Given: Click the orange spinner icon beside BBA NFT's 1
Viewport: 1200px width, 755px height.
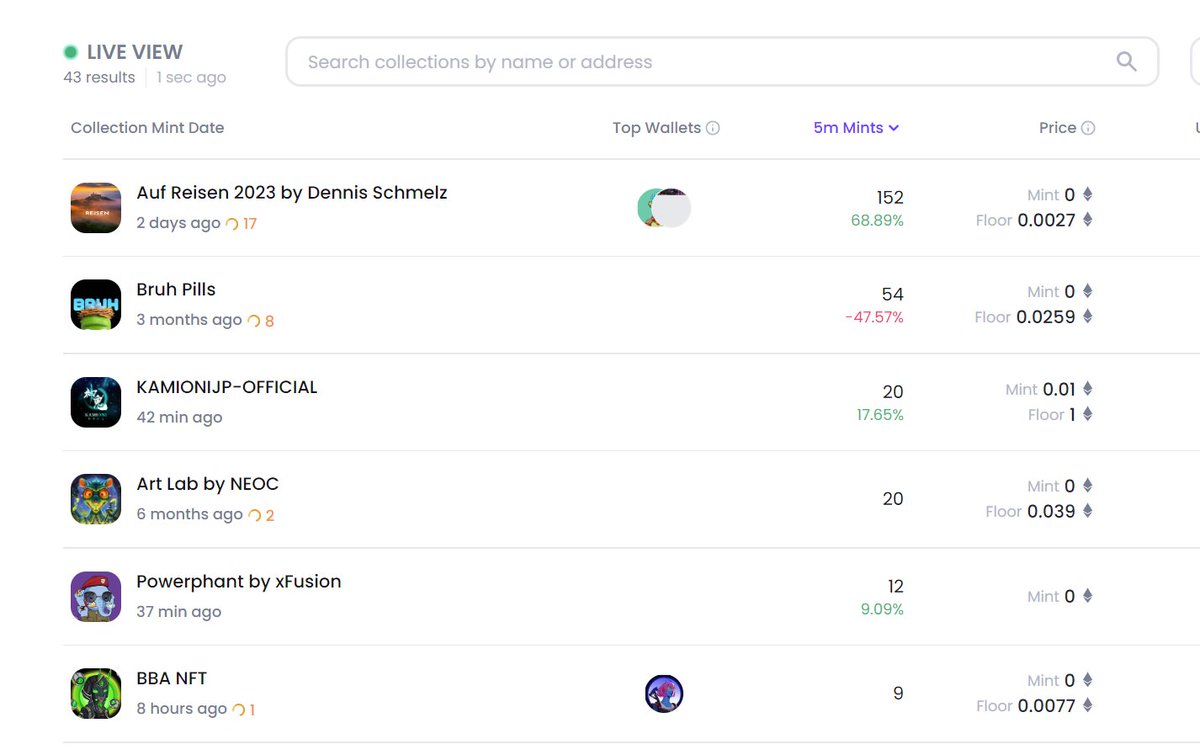Looking at the screenshot, I should coord(239,709).
